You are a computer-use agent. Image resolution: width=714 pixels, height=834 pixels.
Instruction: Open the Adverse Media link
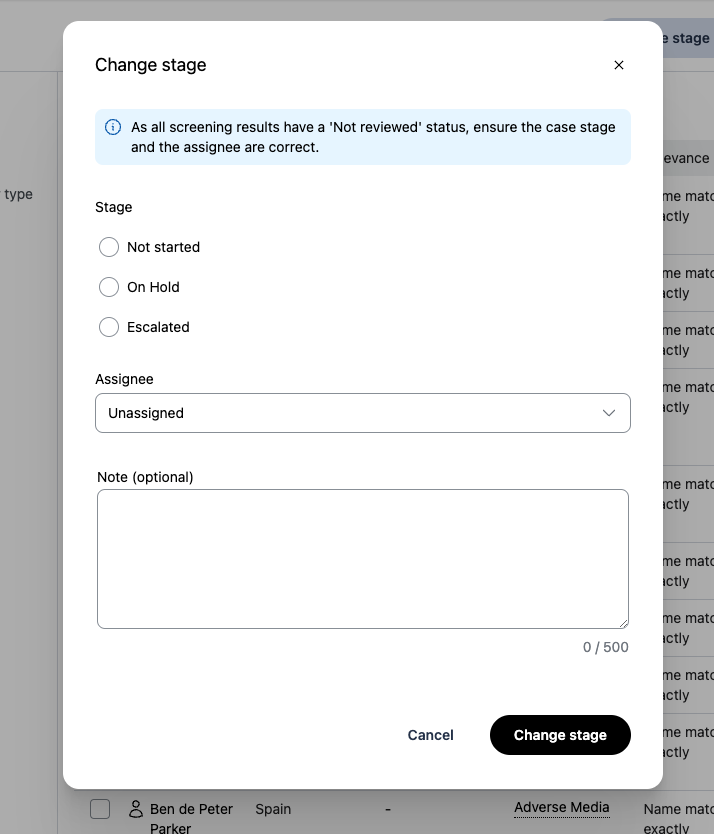[561, 808]
